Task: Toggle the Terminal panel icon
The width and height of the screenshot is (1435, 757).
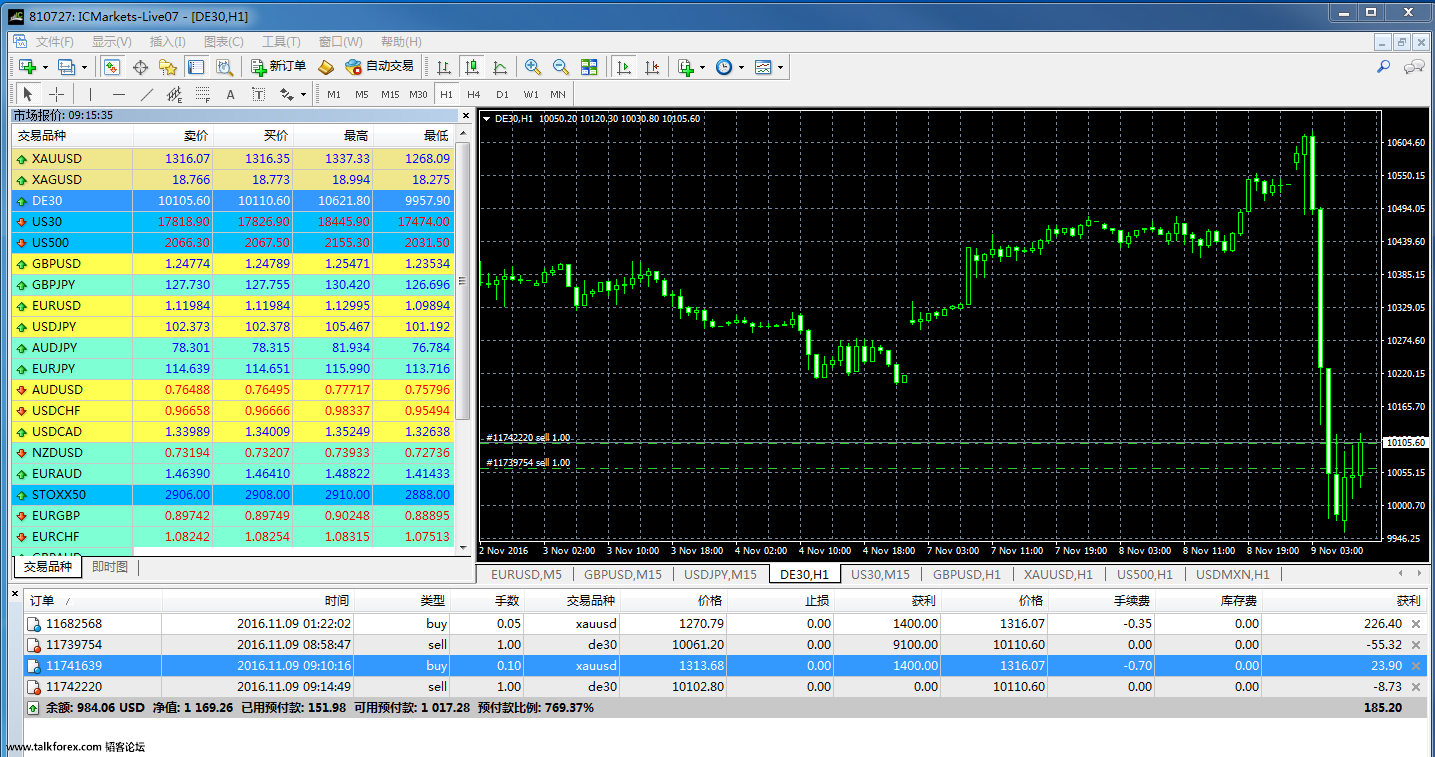Action: click(196, 67)
